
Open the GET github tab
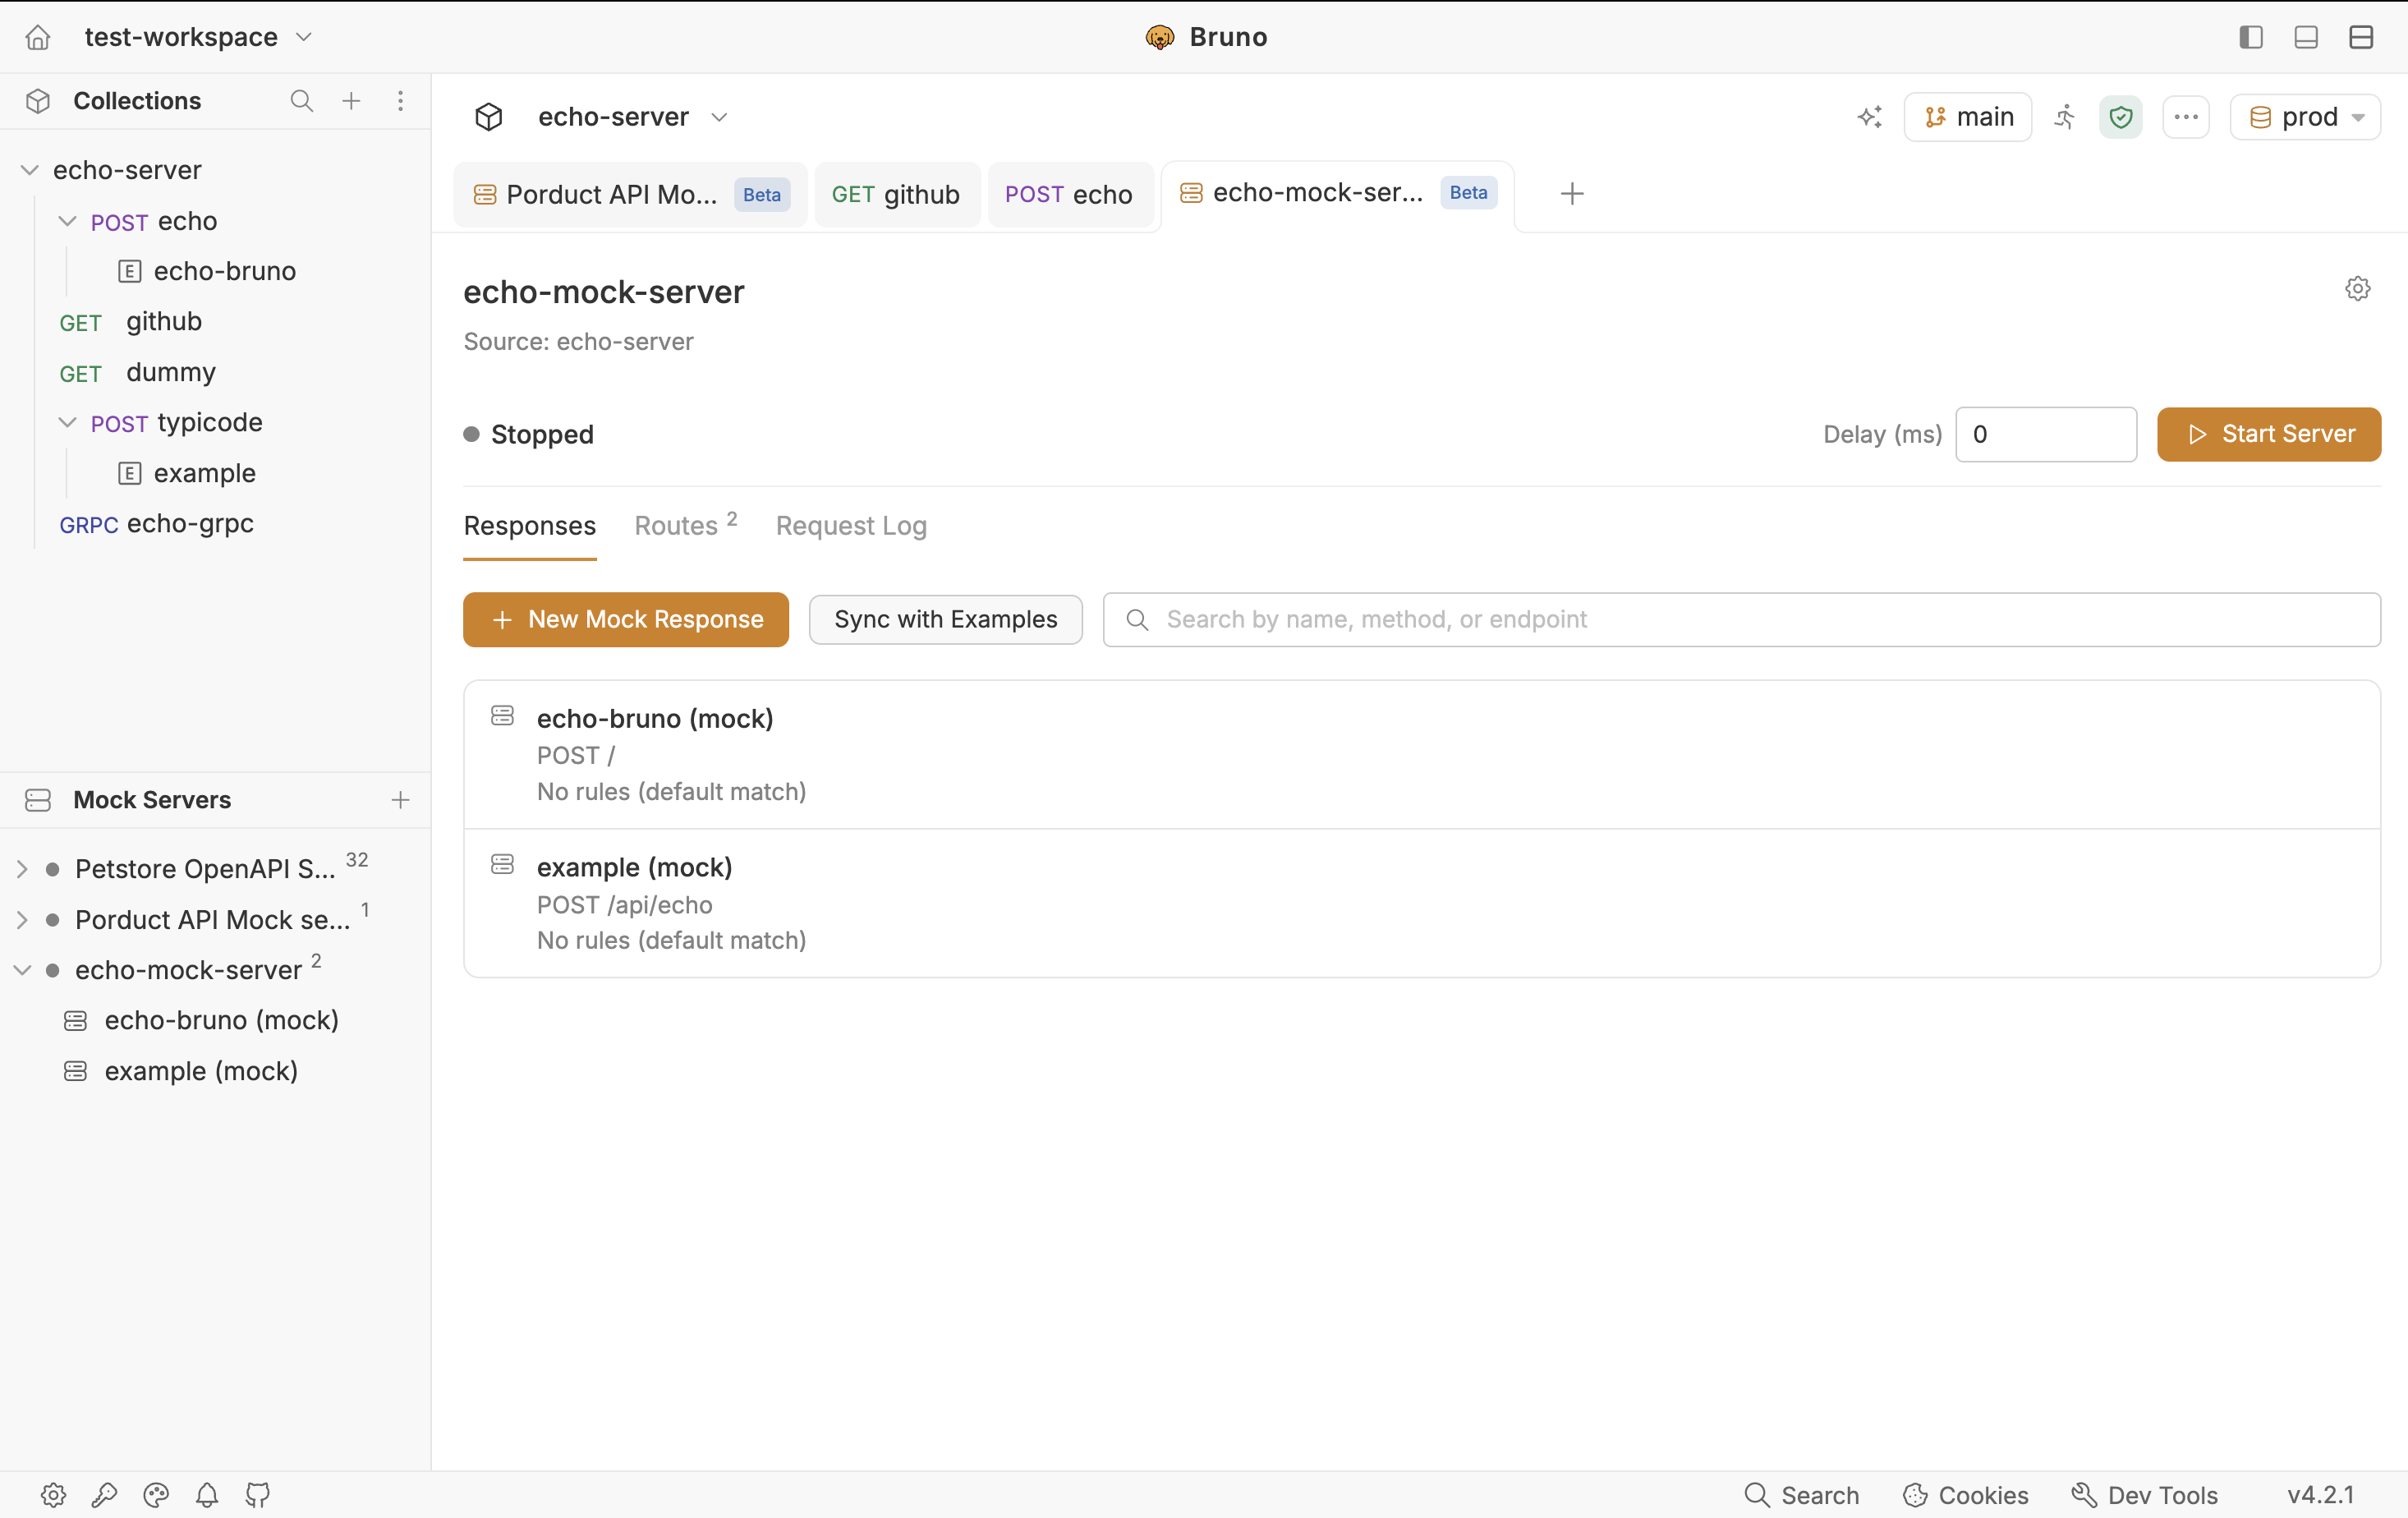pos(896,194)
